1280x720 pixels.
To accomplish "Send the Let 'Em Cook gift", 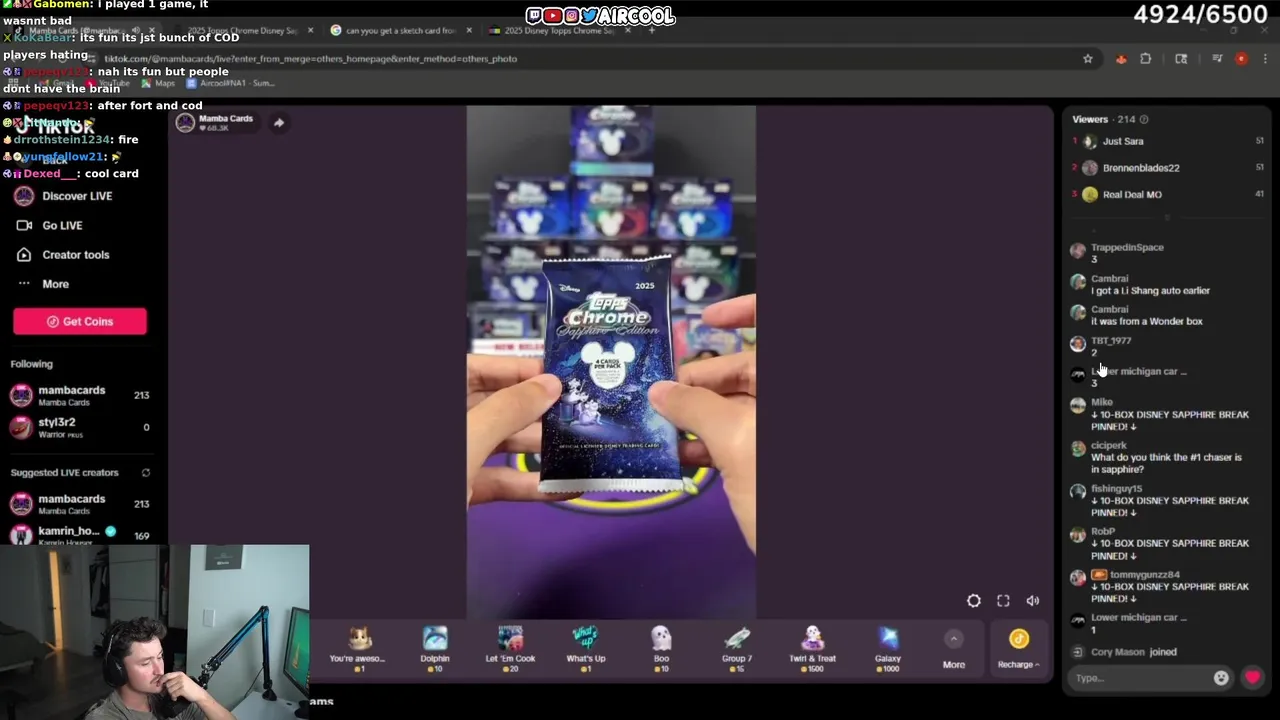I will (x=510, y=647).
